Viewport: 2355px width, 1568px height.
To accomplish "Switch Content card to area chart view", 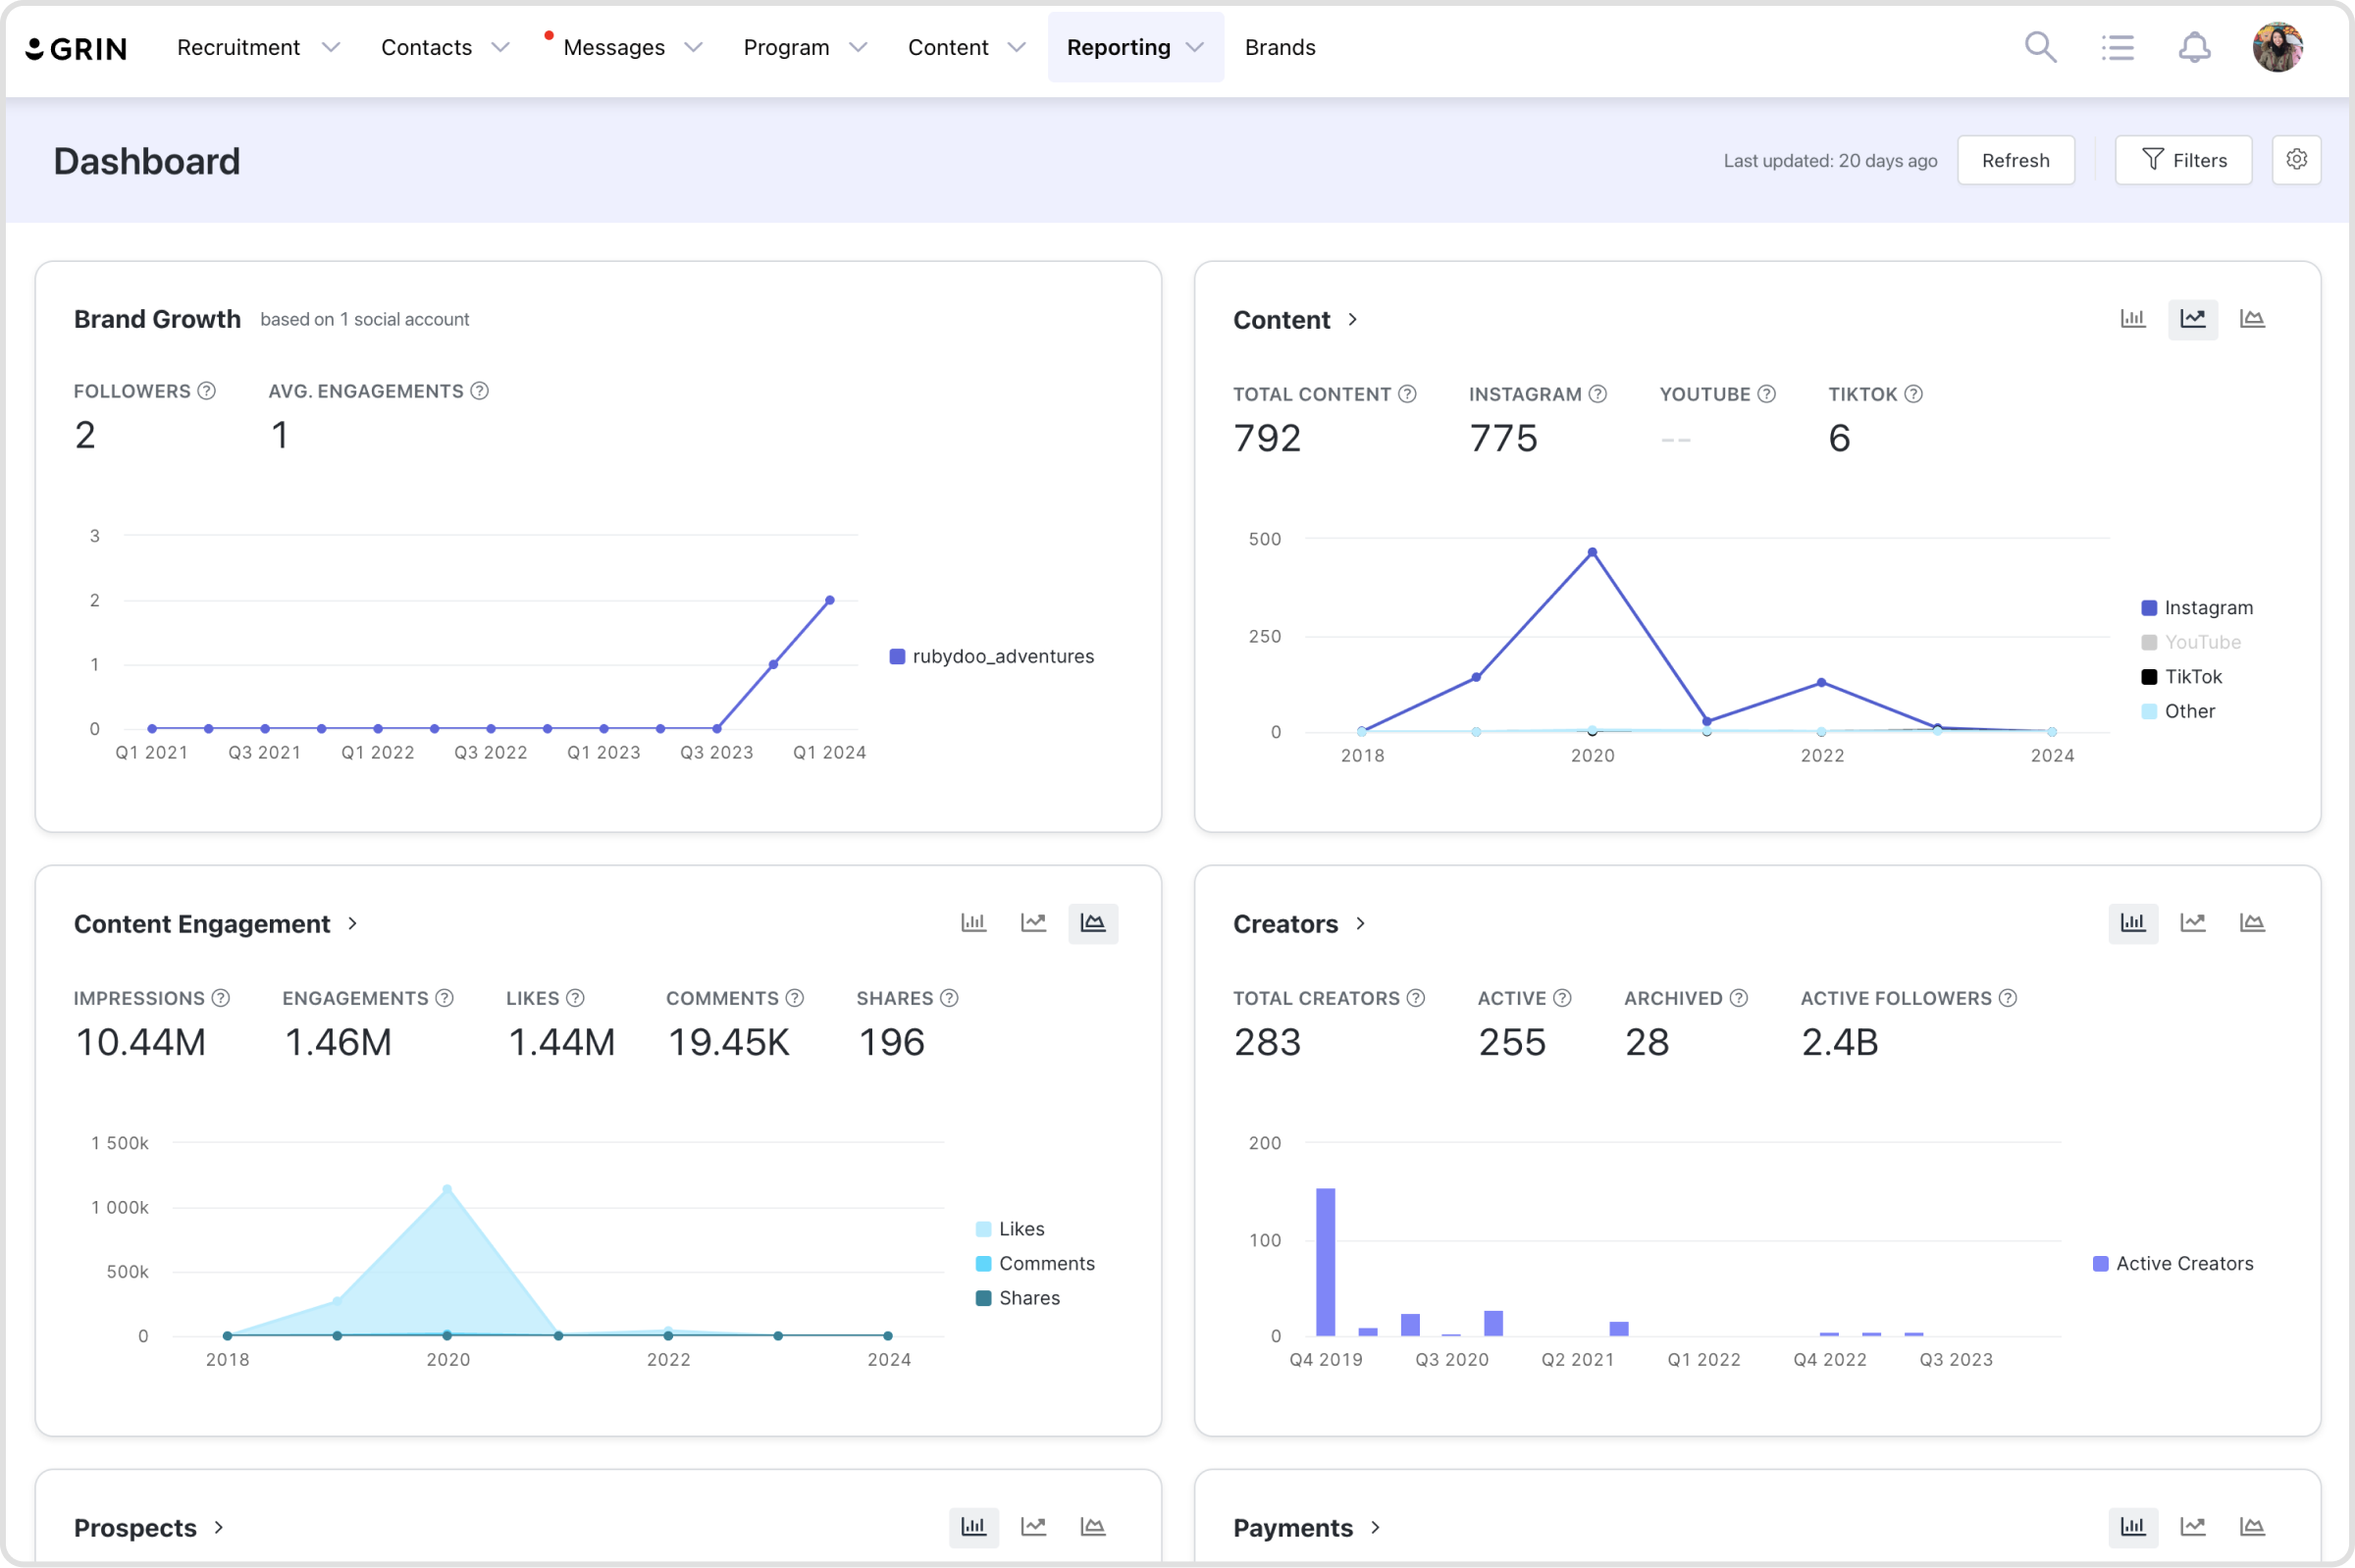I will click(2252, 319).
